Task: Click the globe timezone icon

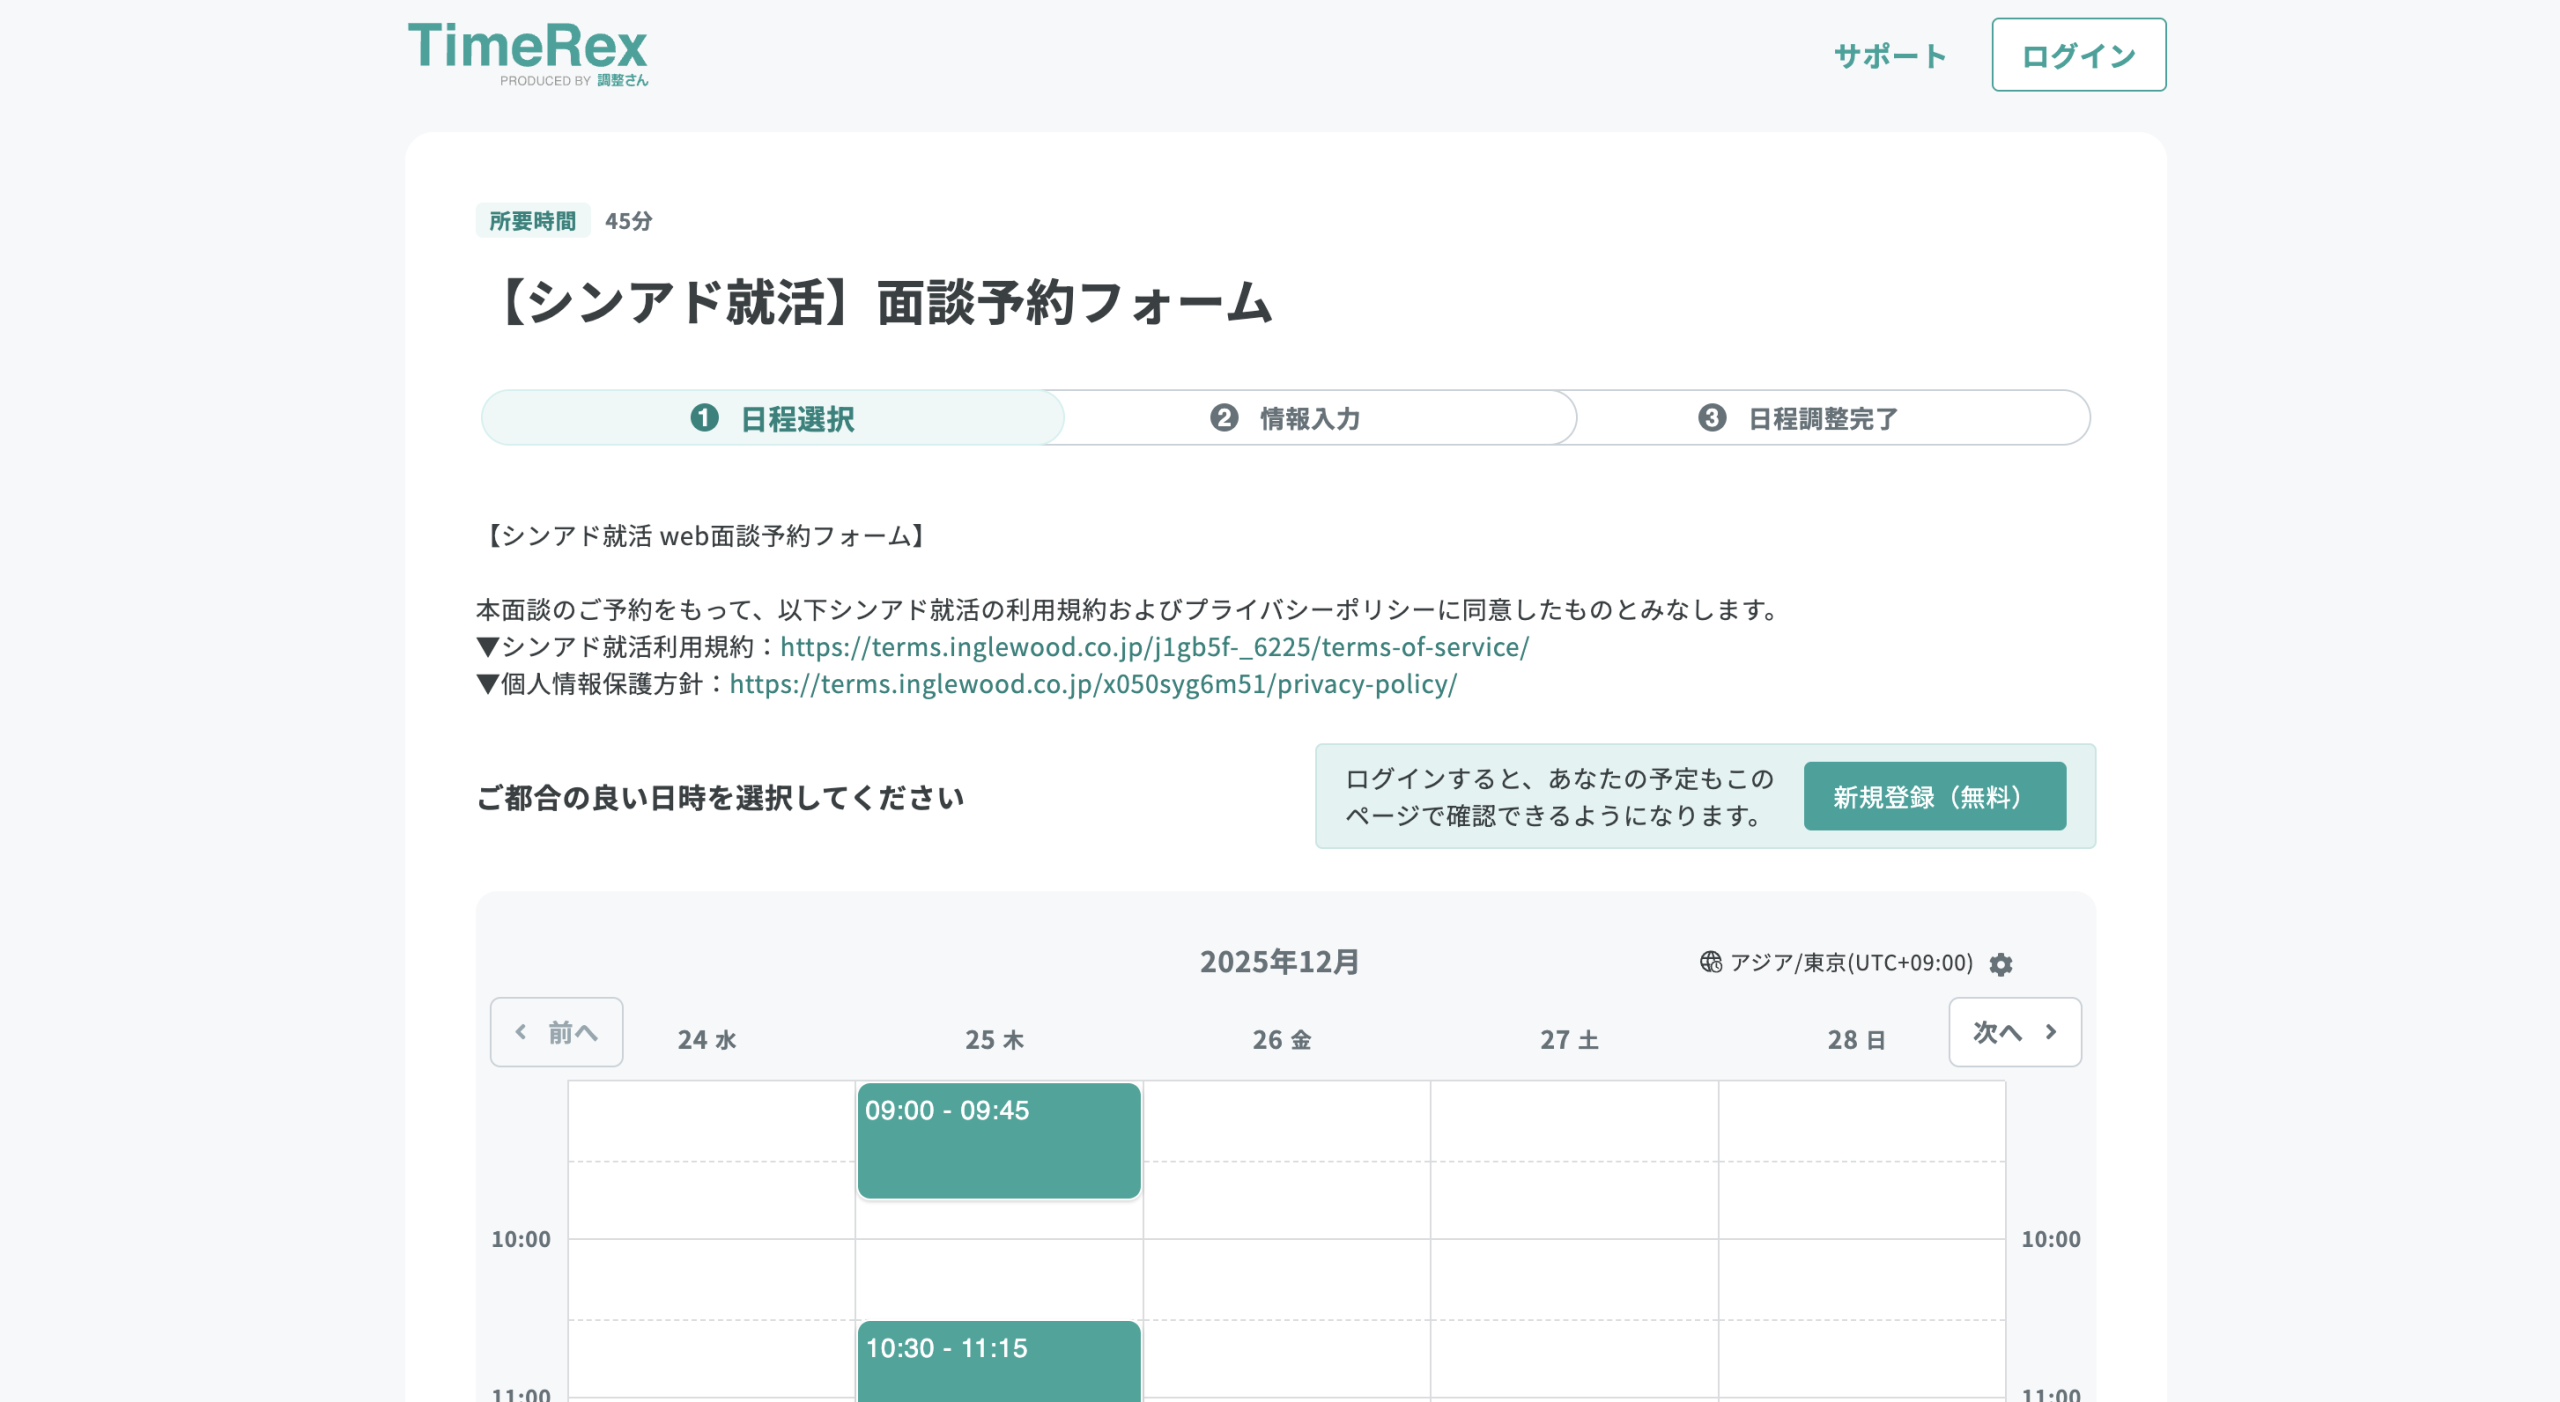Action: click(x=1710, y=962)
